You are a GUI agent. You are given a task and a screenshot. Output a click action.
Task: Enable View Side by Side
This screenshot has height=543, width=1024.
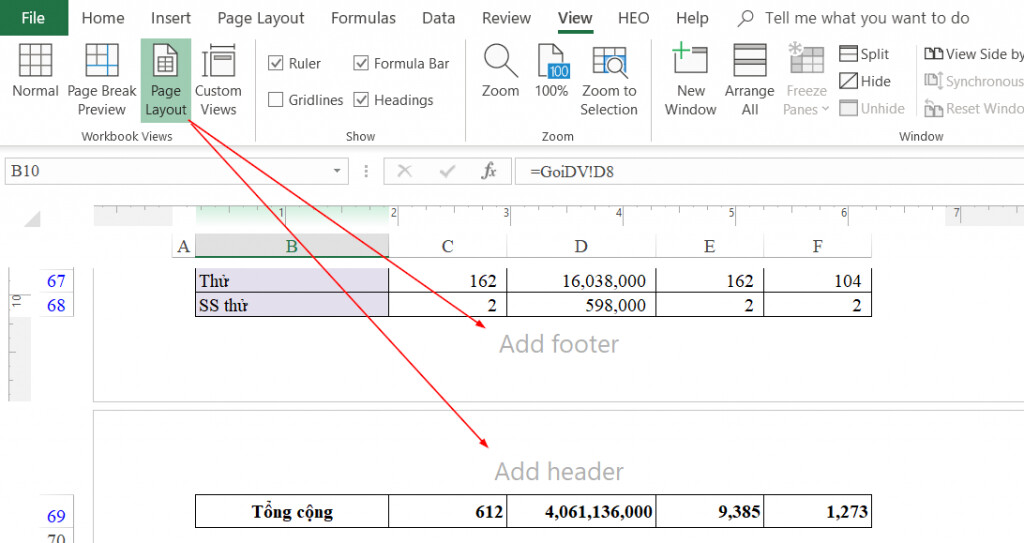[973, 54]
